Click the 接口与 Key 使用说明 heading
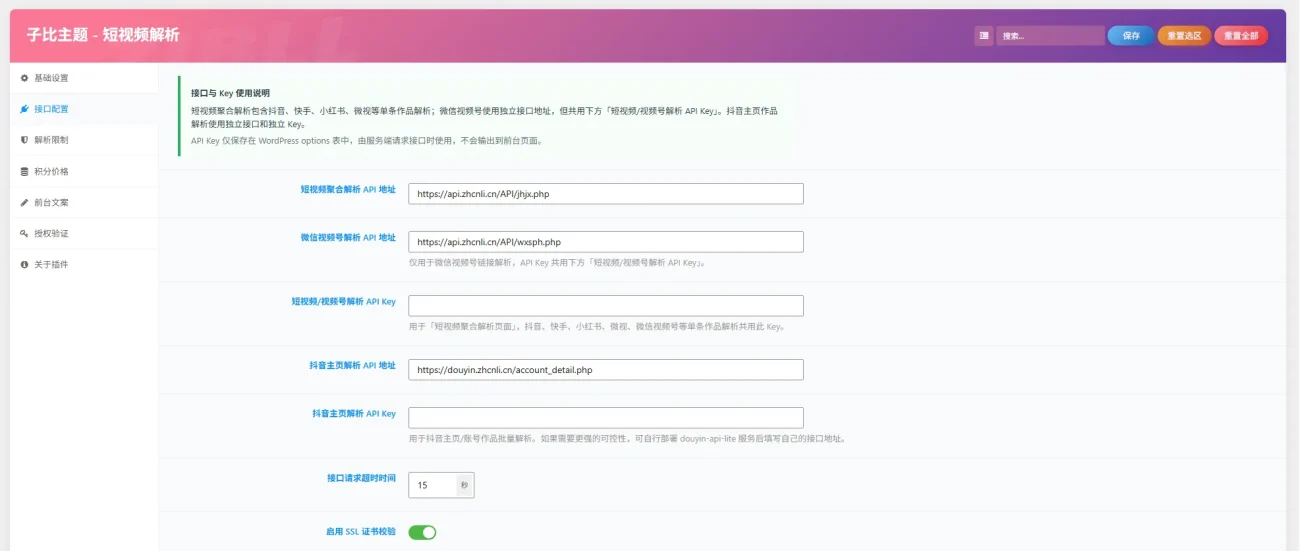 tap(230, 92)
